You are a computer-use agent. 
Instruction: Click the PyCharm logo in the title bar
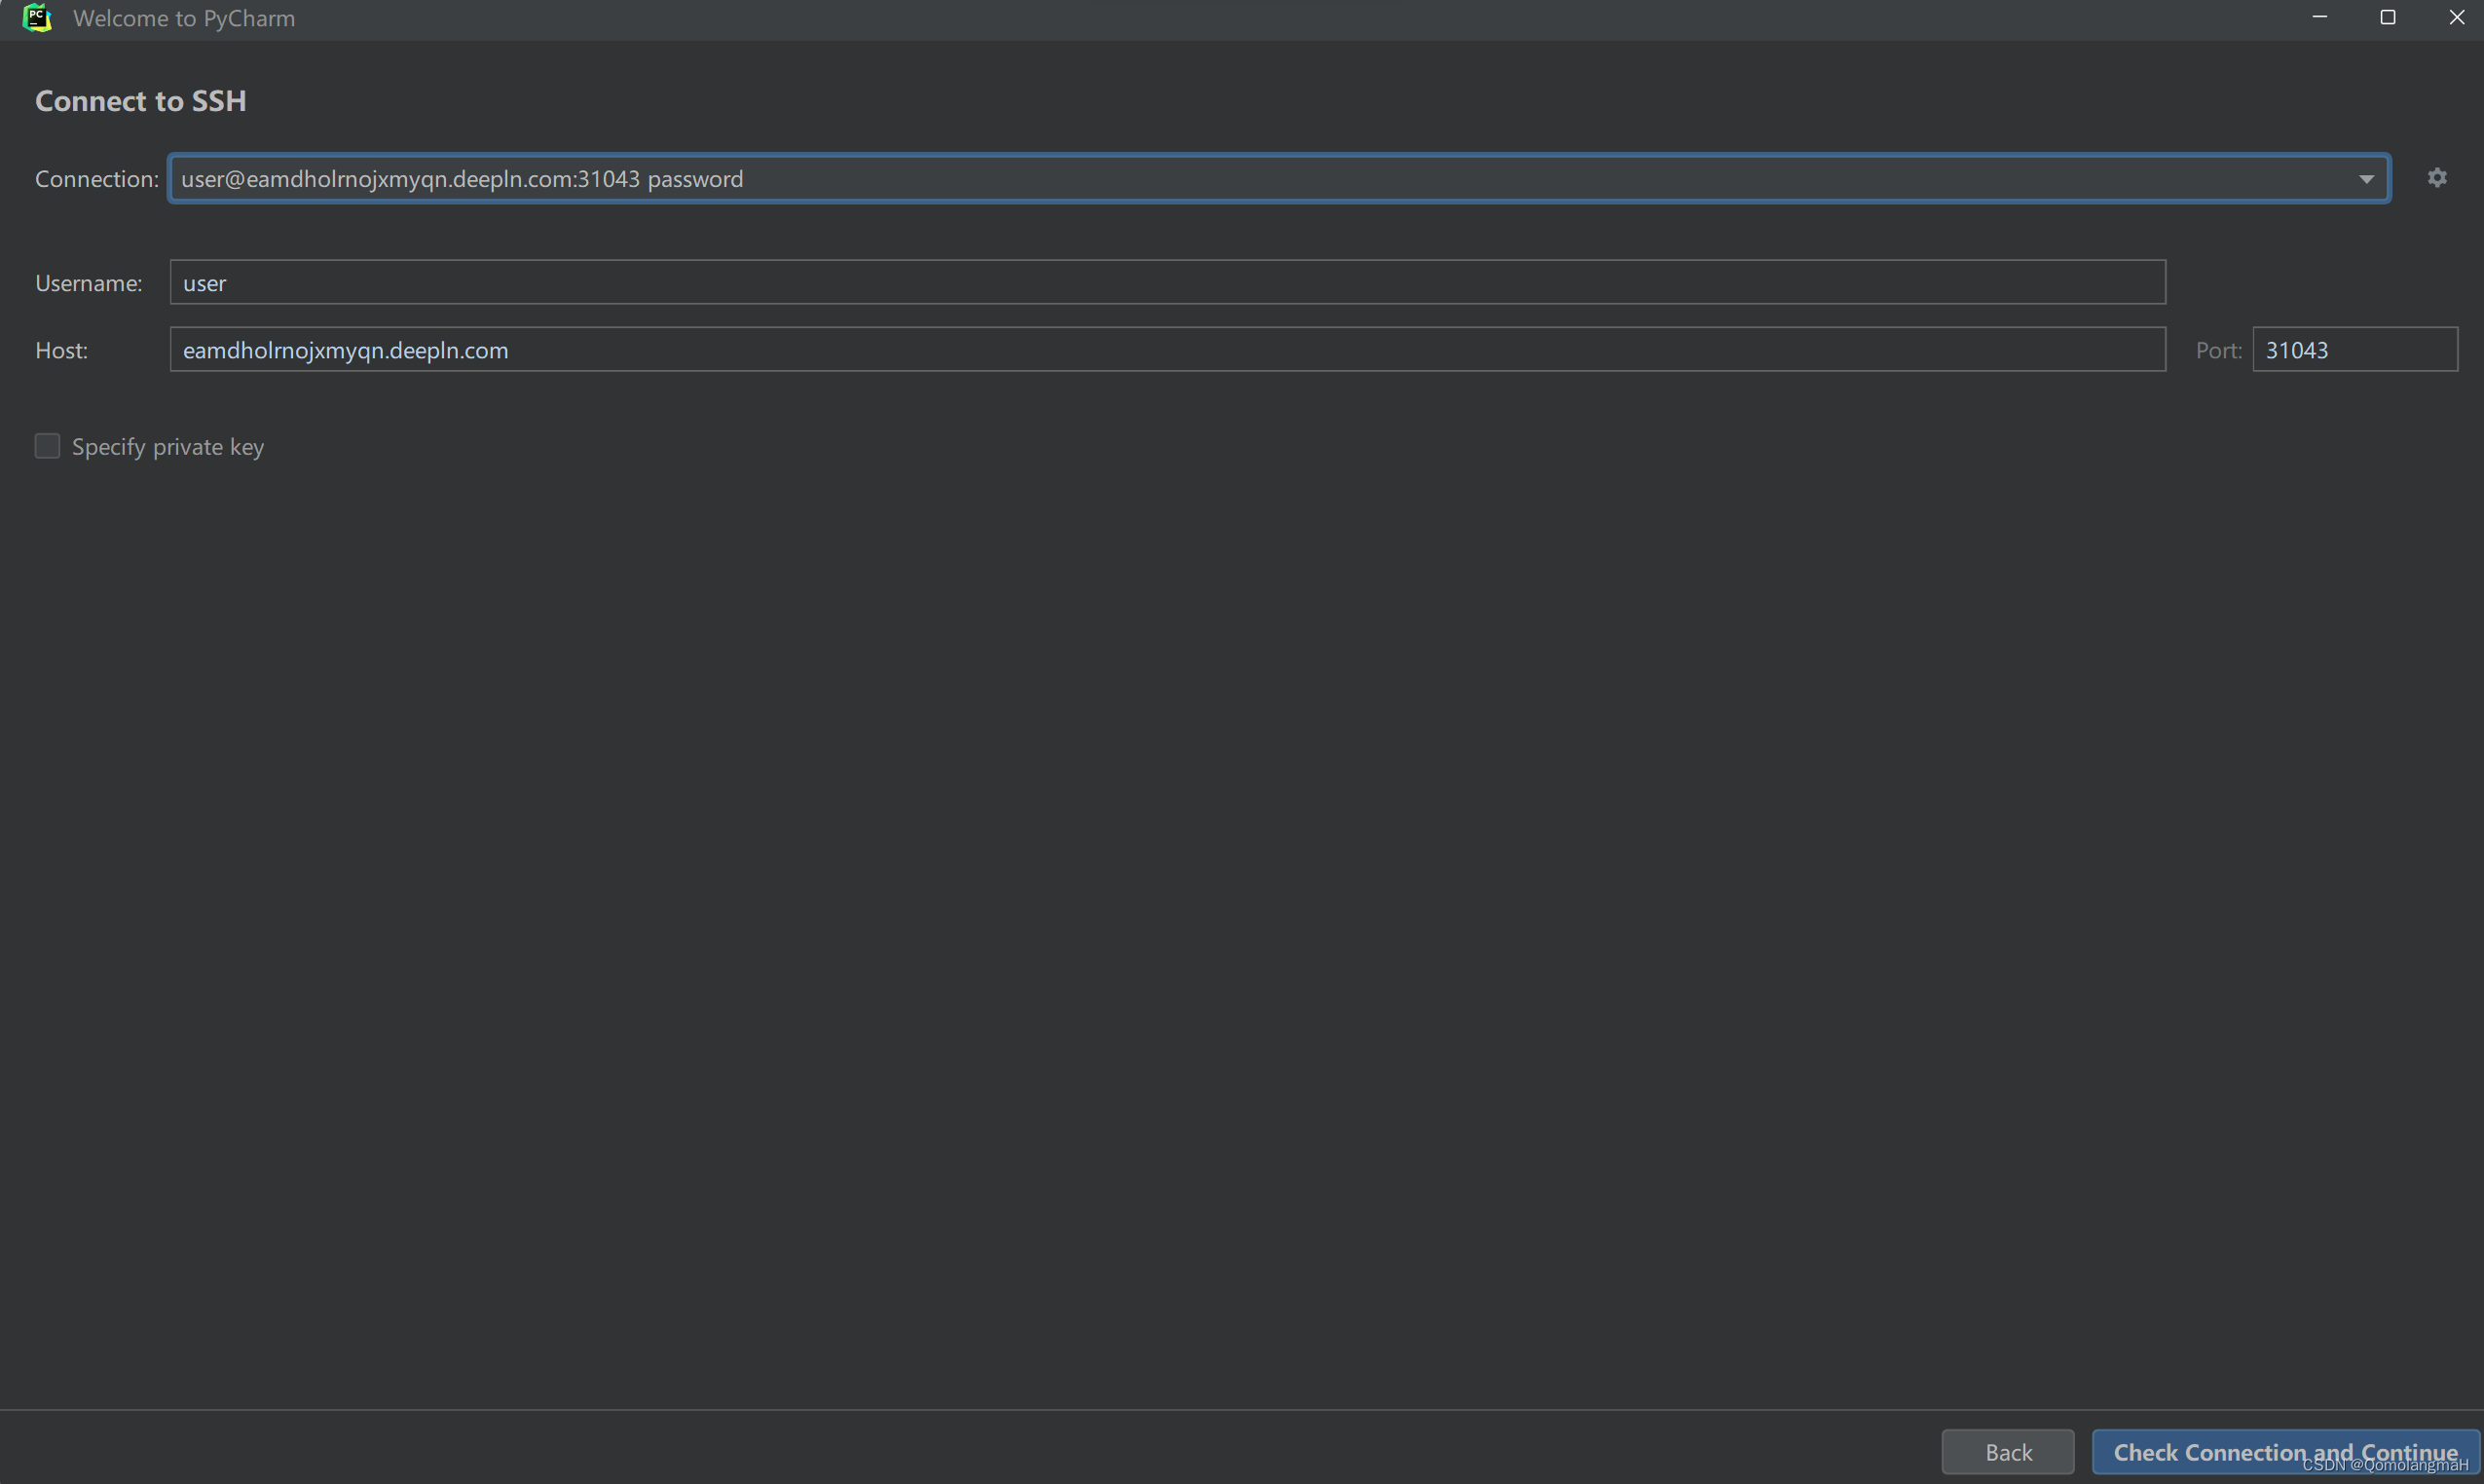[38, 17]
